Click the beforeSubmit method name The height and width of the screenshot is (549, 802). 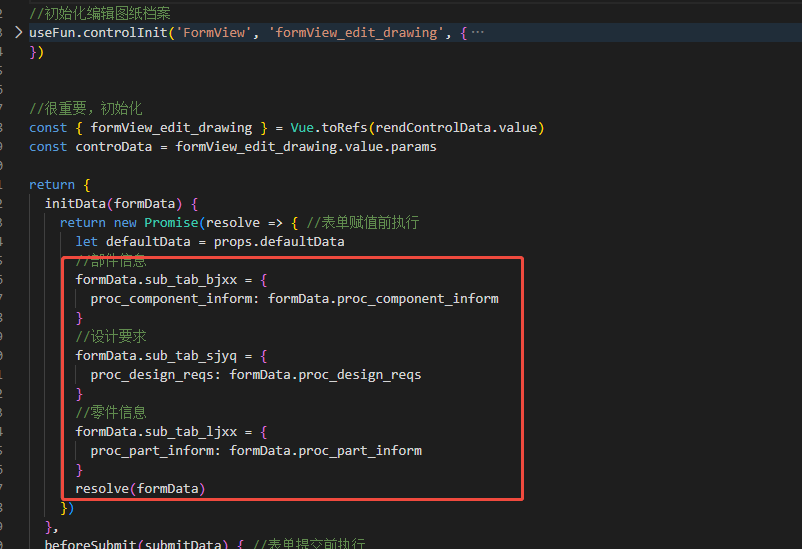(90, 544)
